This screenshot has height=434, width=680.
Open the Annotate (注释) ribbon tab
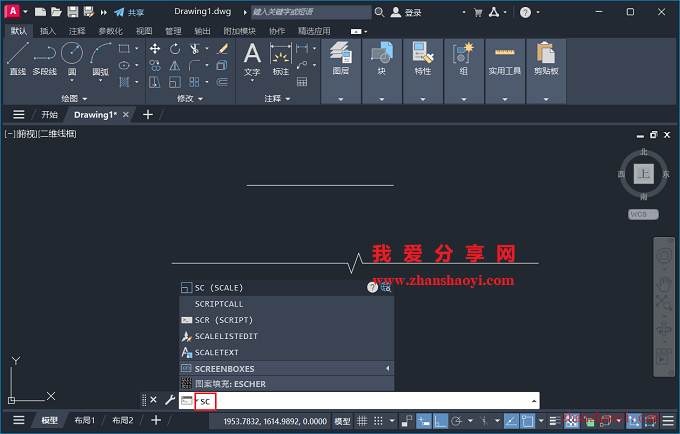(77, 31)
